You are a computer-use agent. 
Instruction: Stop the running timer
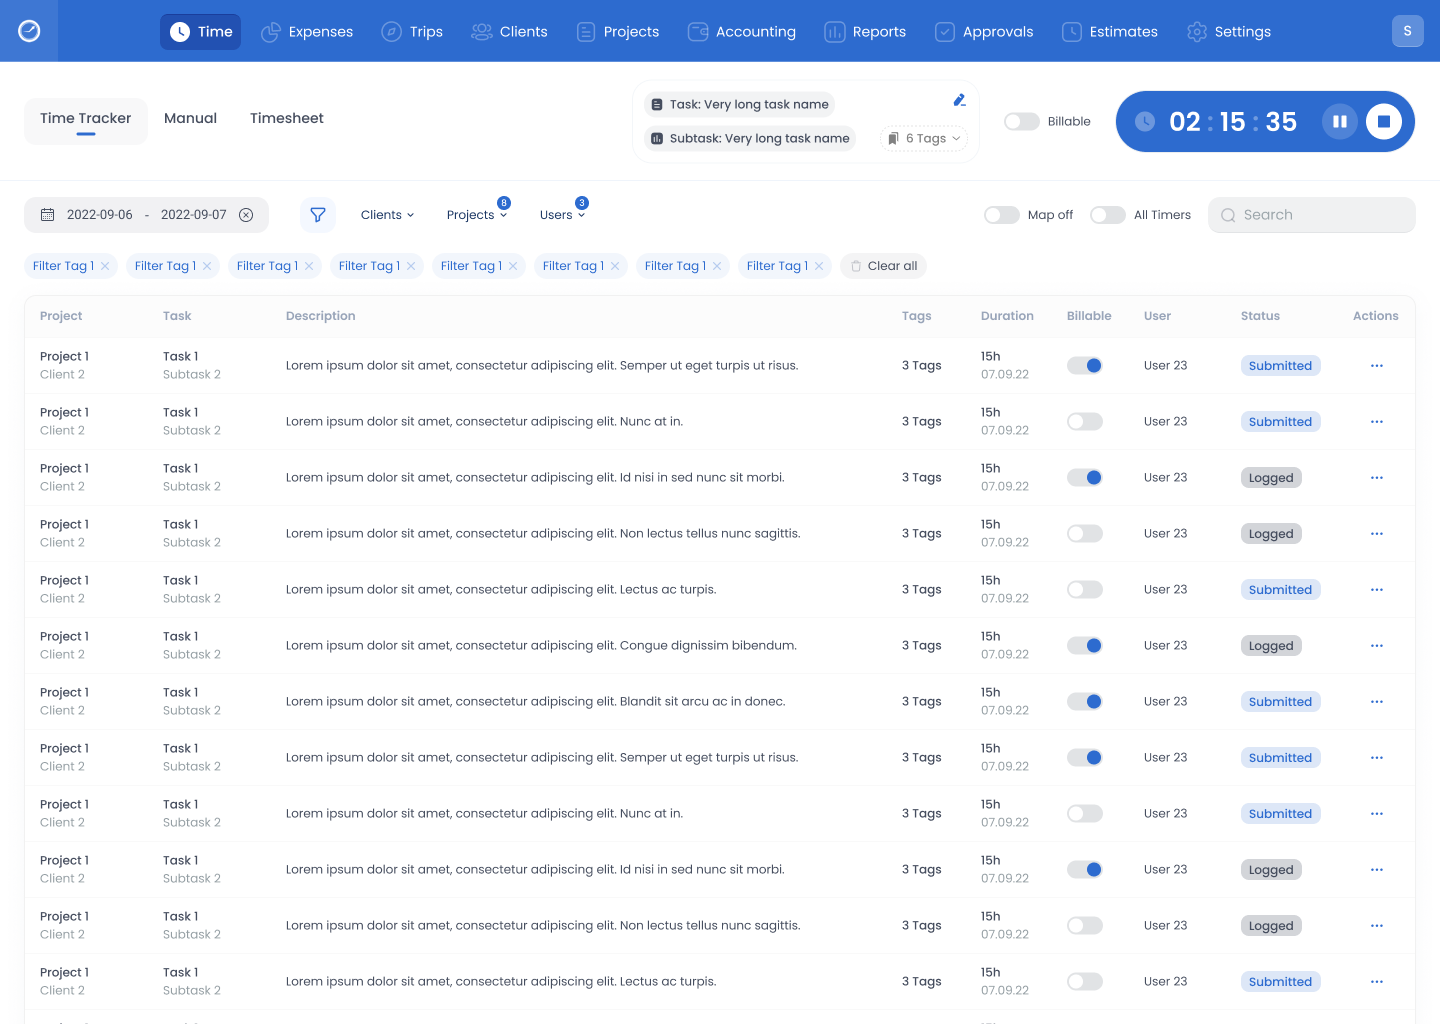(x=1384, y=122)
